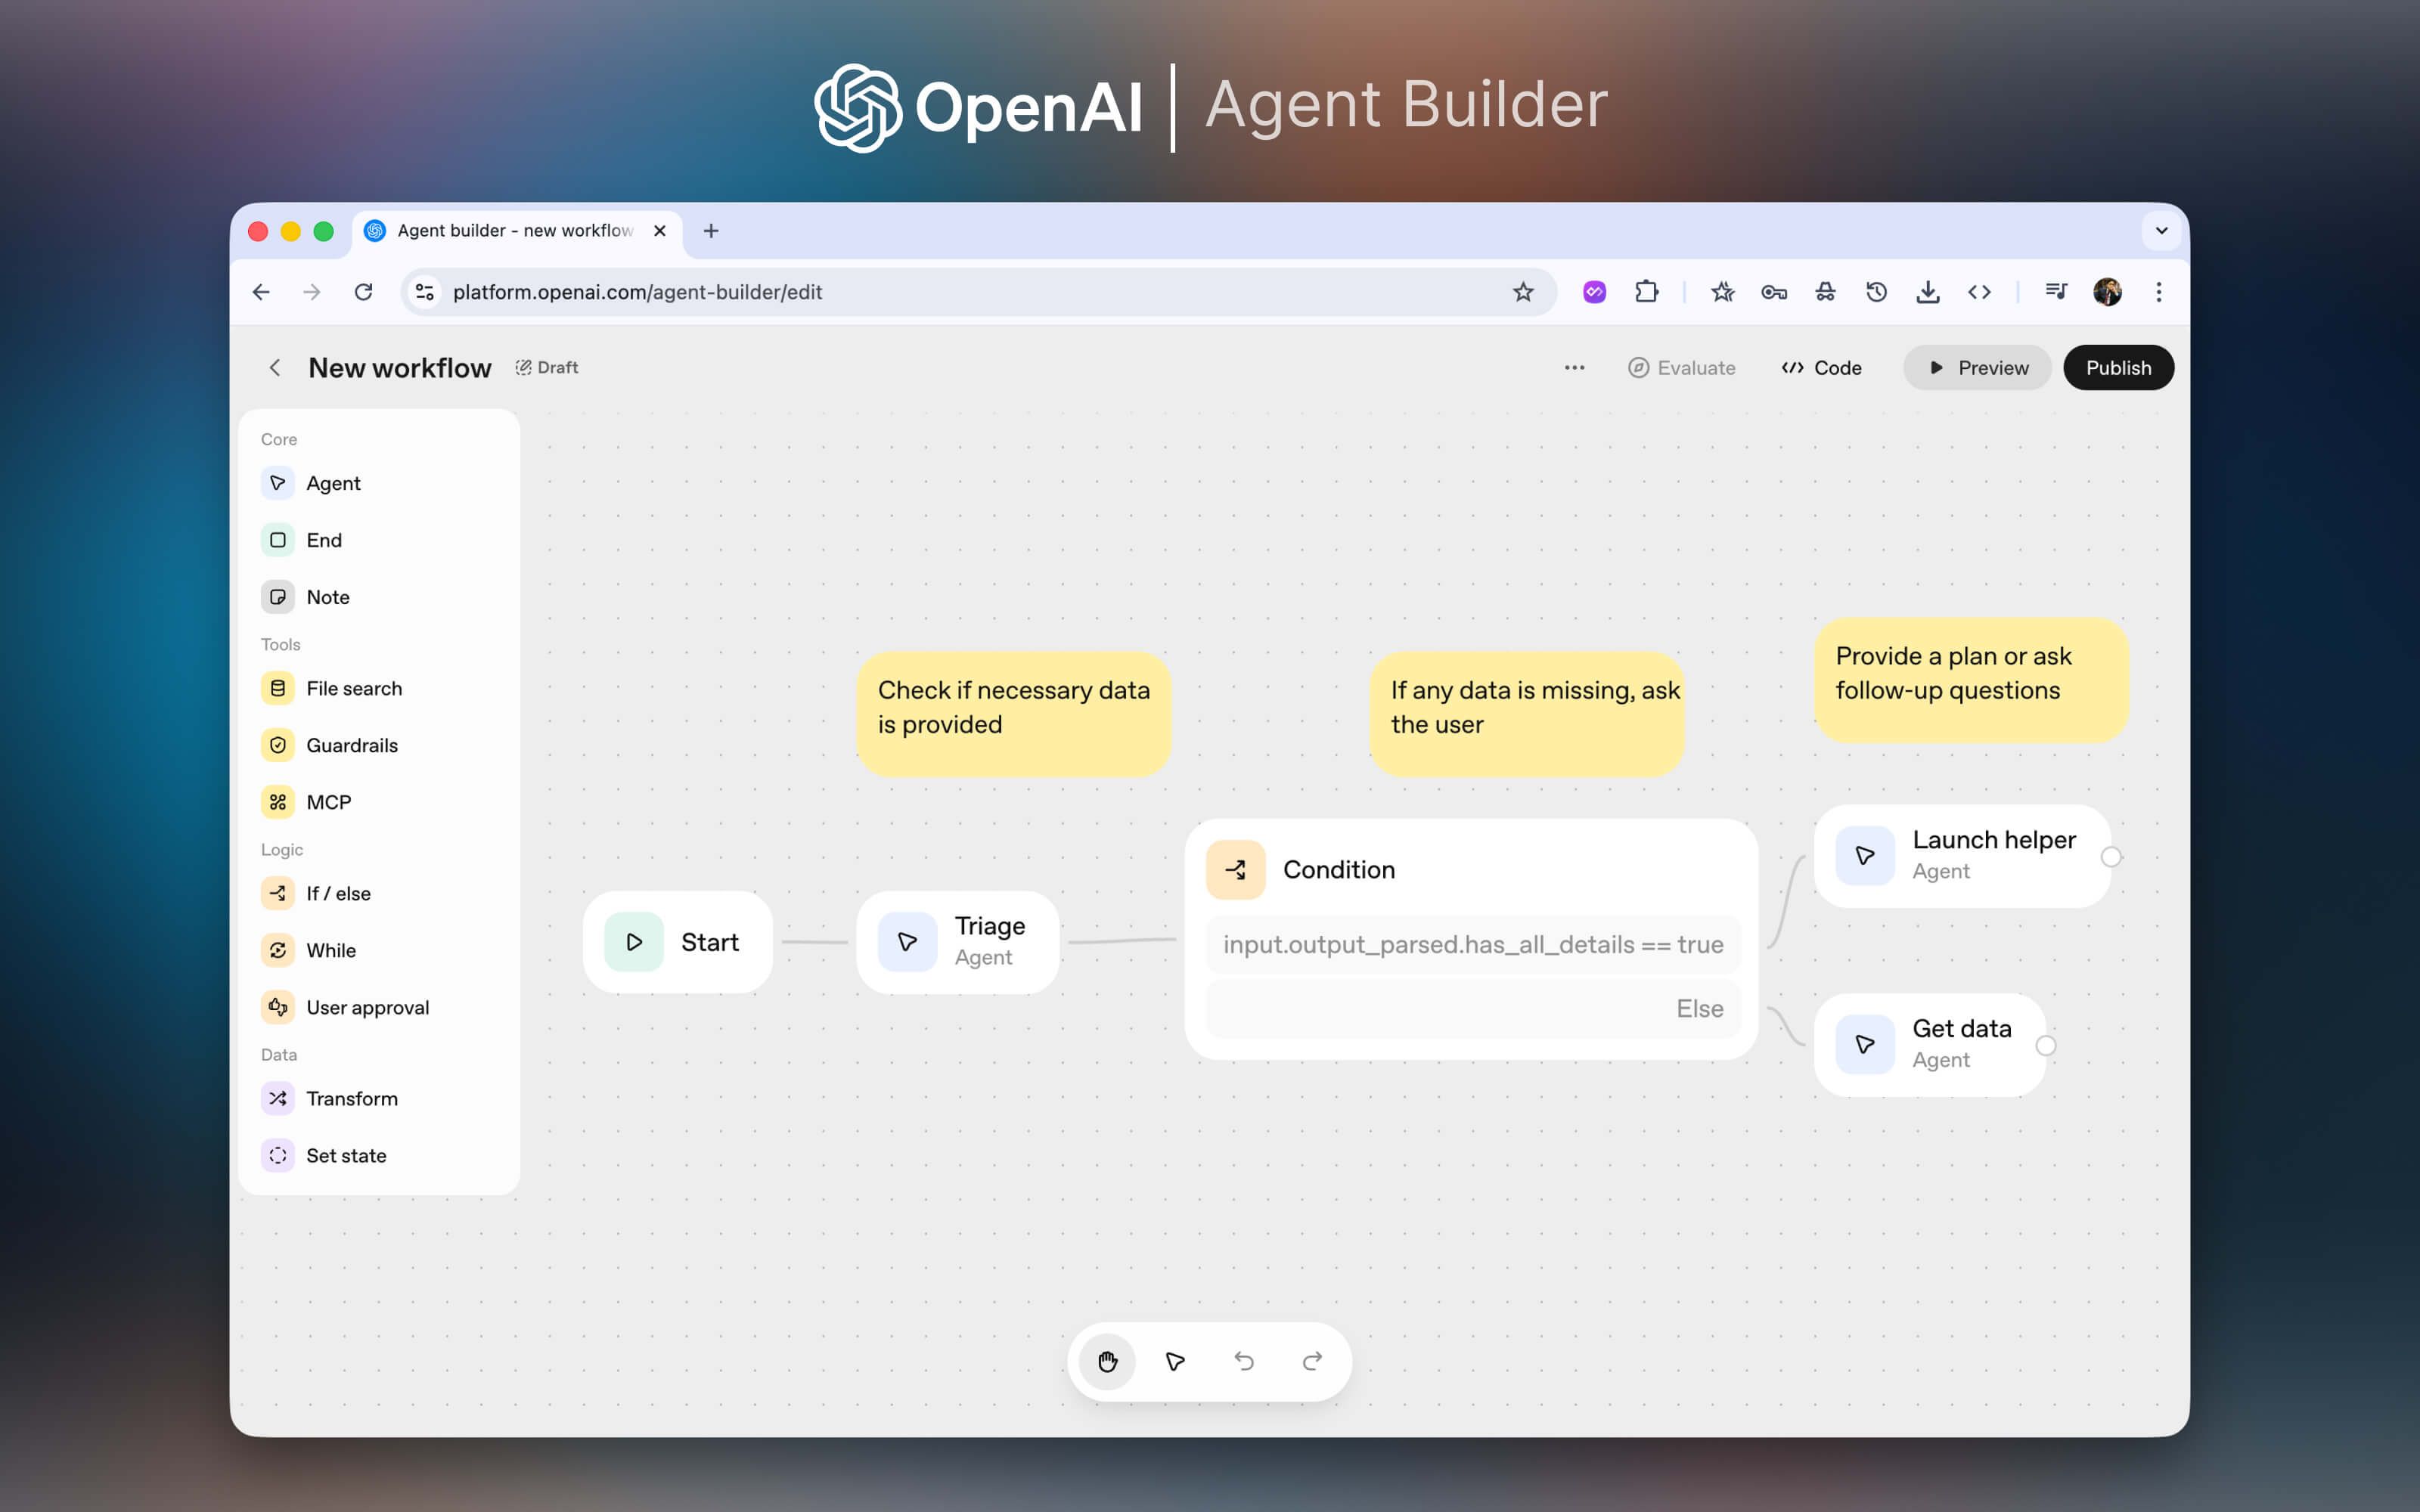Switch to the Code view

pos(1821,368)
